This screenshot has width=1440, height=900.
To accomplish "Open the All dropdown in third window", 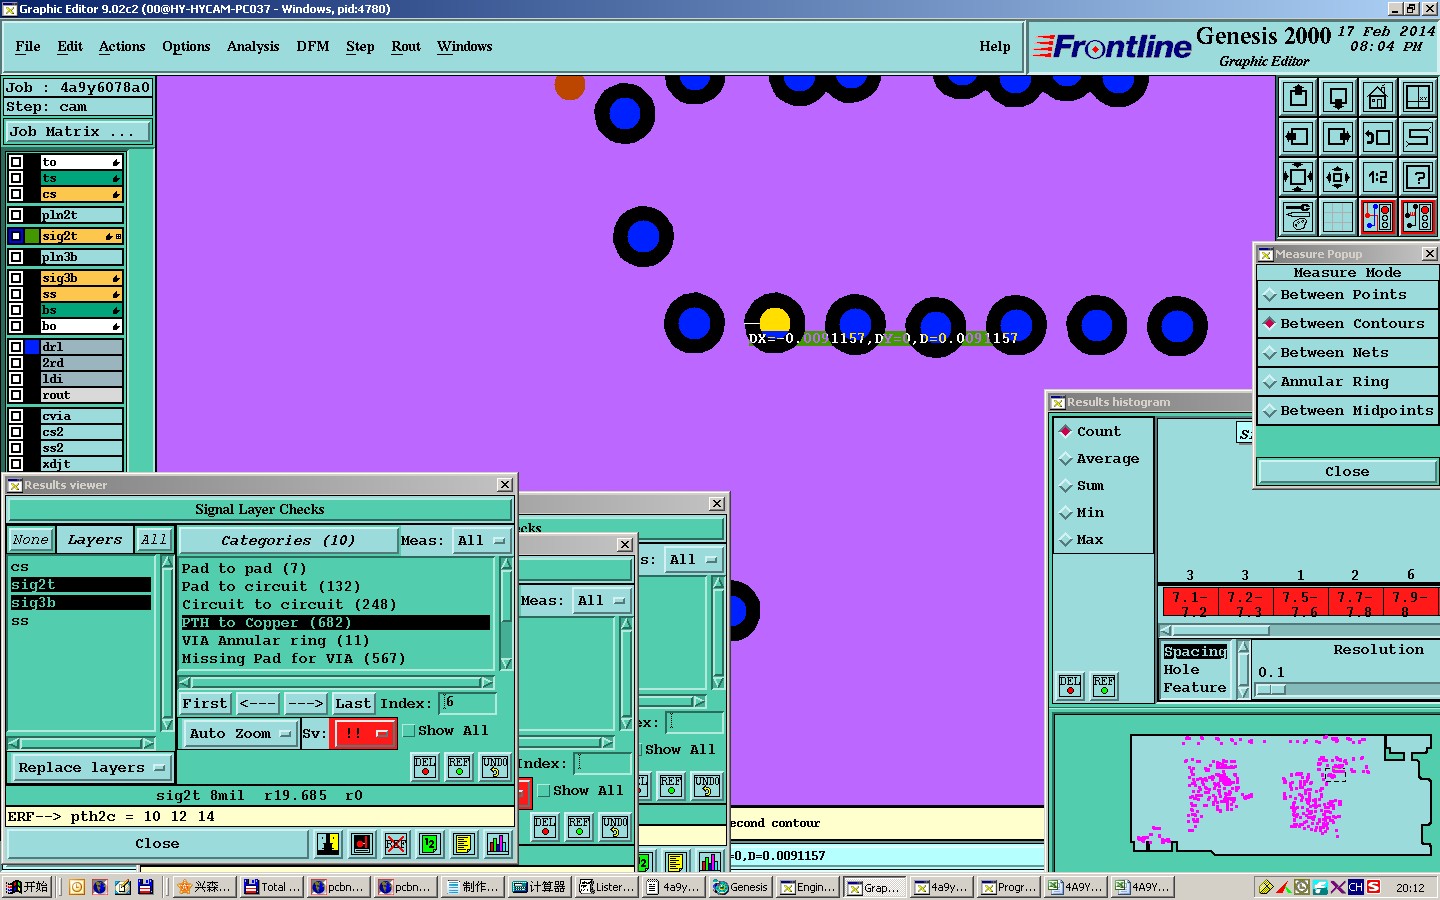I will tap(694, 560).
